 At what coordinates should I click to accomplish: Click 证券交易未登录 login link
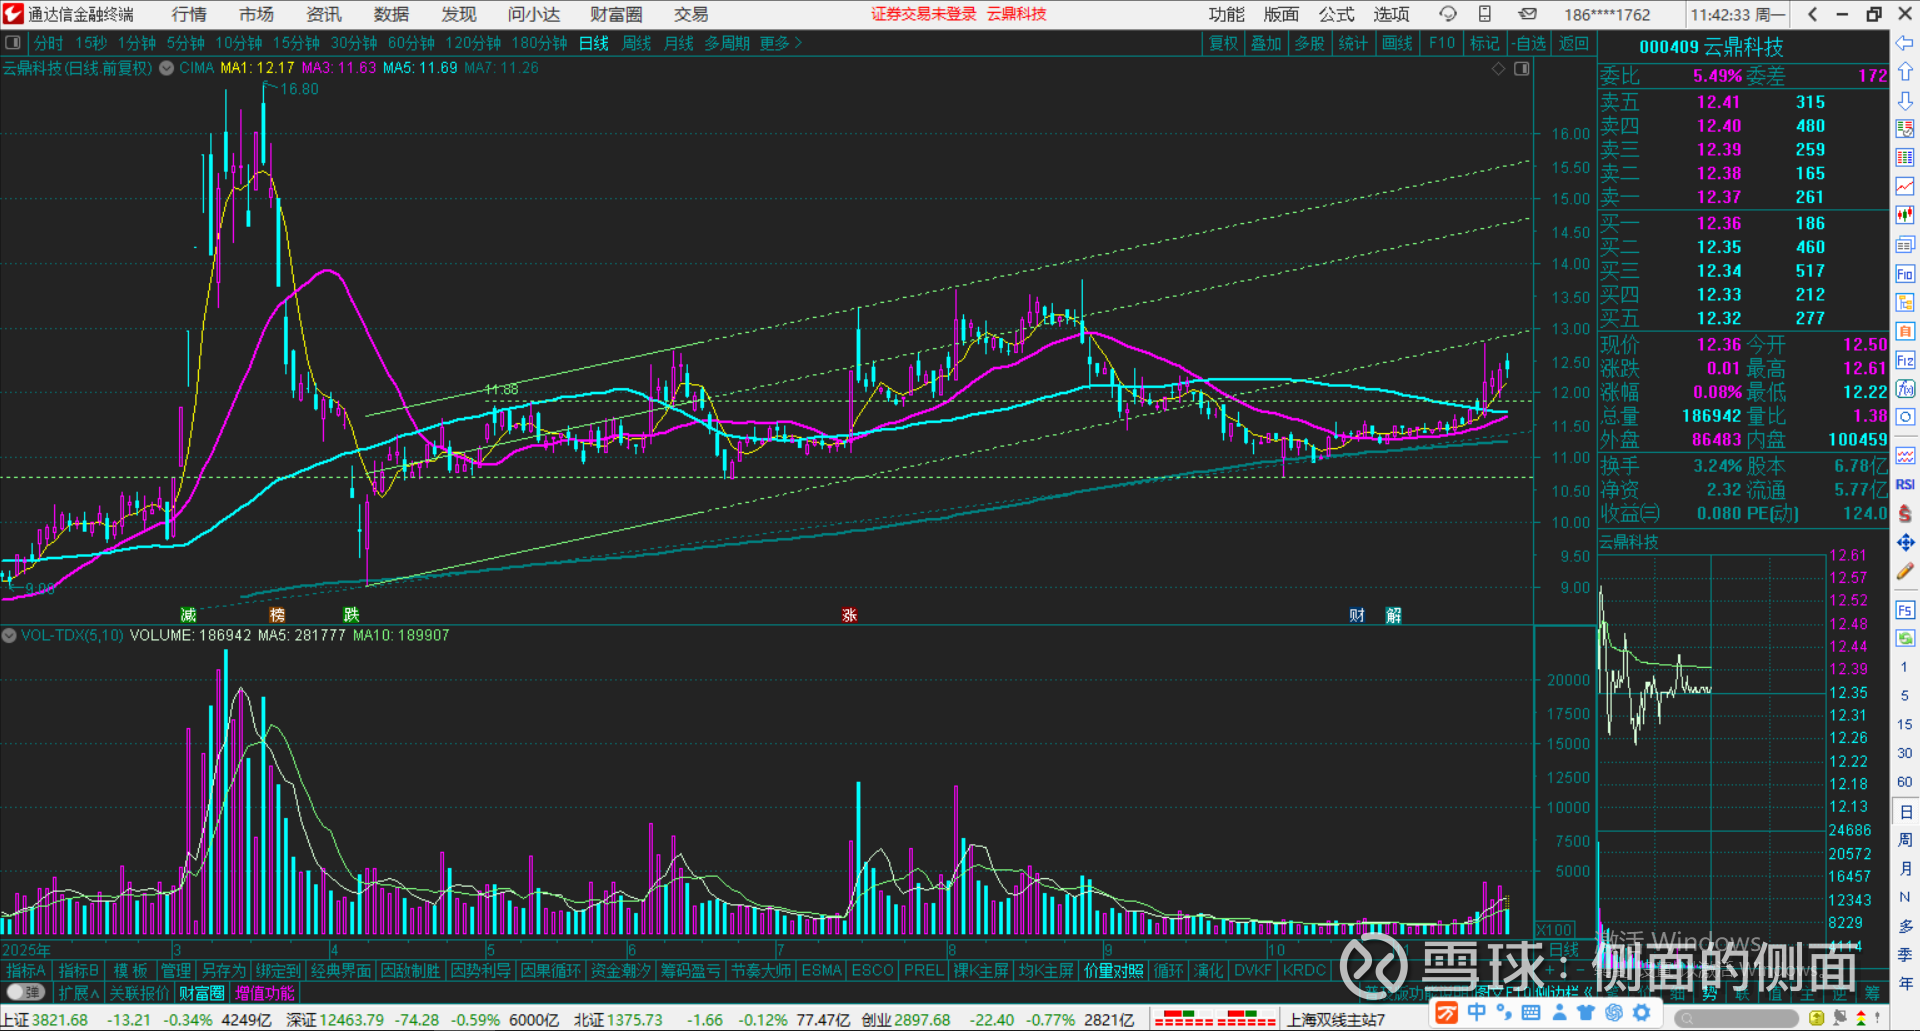pyautogui.click(x=923, y=14)
